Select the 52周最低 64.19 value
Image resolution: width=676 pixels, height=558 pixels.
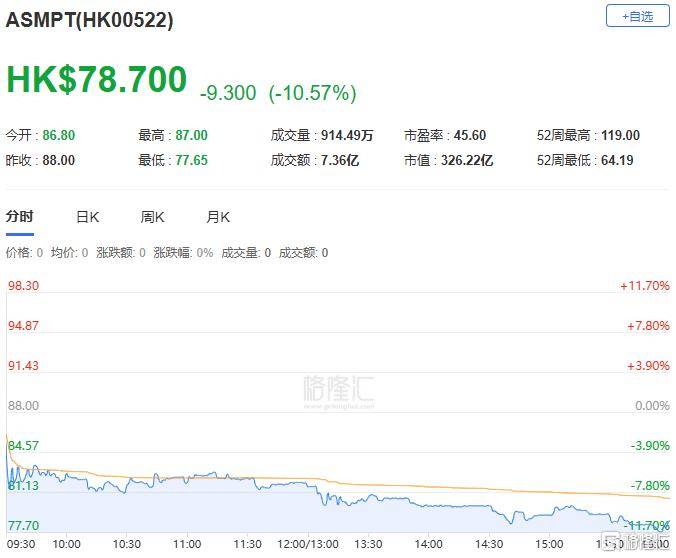585,160
